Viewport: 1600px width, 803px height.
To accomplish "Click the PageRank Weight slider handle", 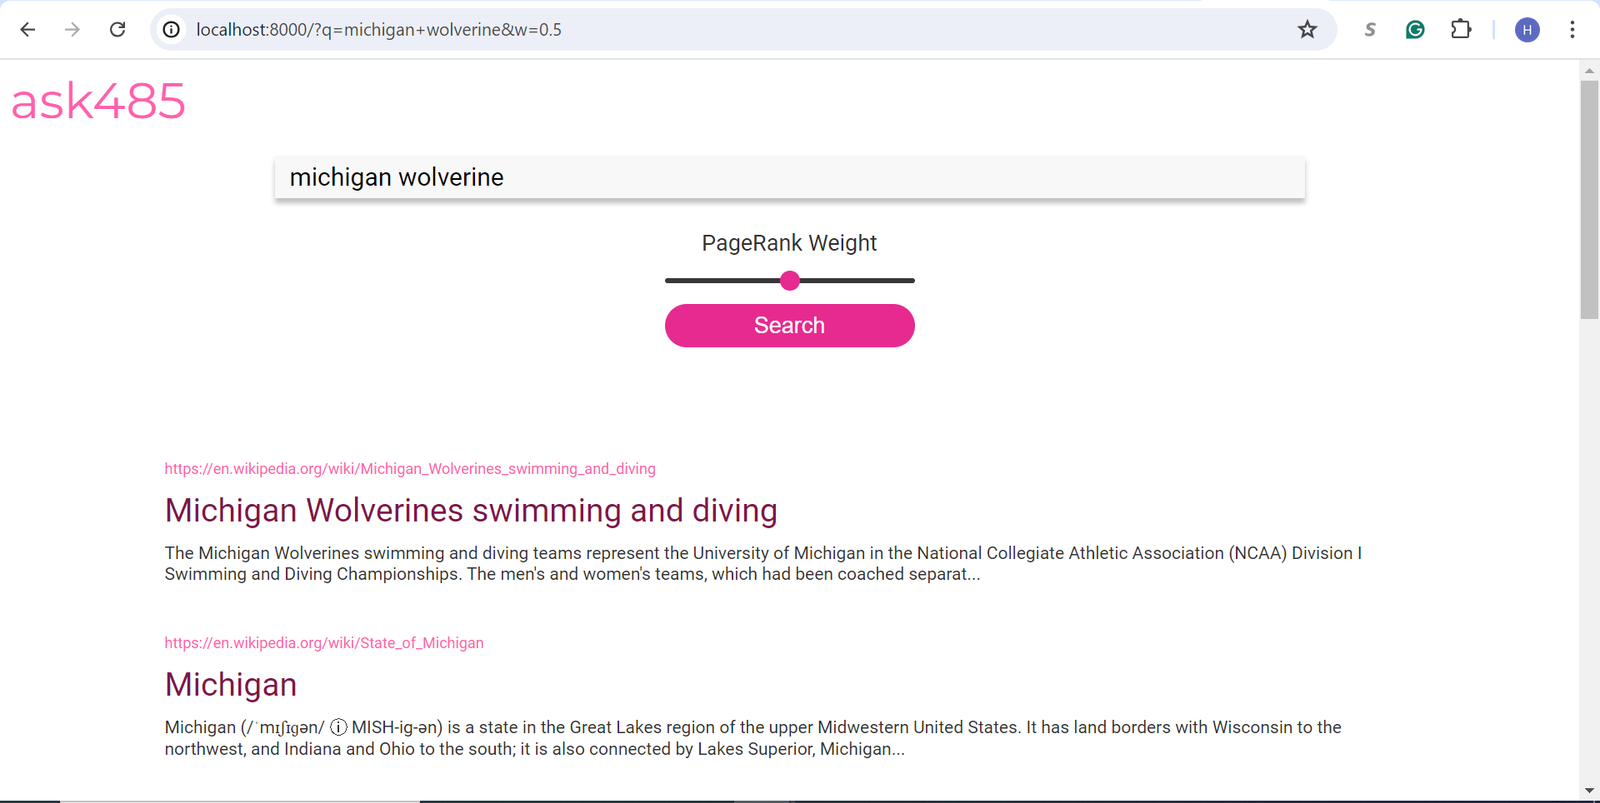I will click(790, 281).
